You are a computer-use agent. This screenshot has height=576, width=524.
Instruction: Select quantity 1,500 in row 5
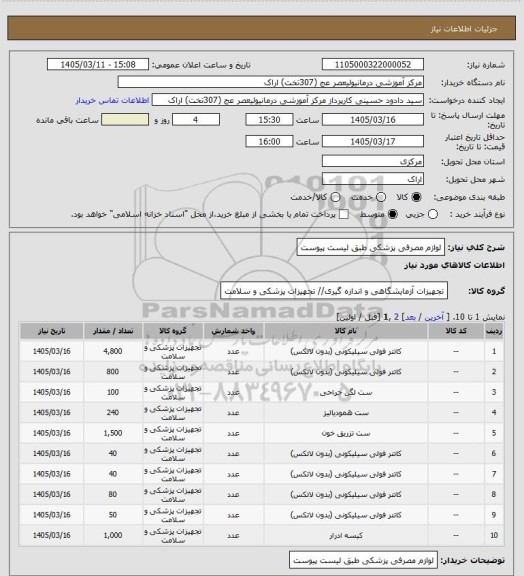click(x=112, y=433)
